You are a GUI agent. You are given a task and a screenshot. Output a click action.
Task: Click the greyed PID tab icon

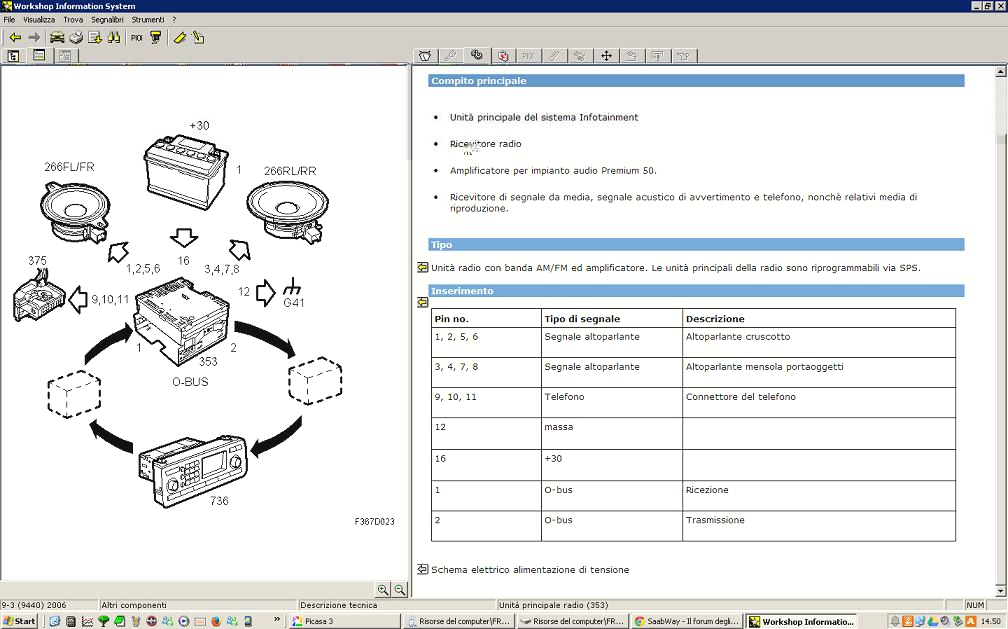pos(528,56)
